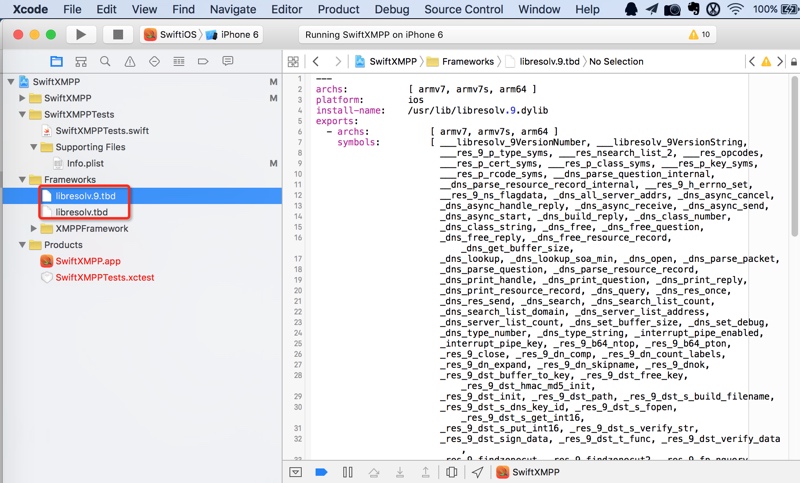Viewport: 800px width, 483px height.
Task: Click the jump bar warning icon
Action: click(766, 62)
